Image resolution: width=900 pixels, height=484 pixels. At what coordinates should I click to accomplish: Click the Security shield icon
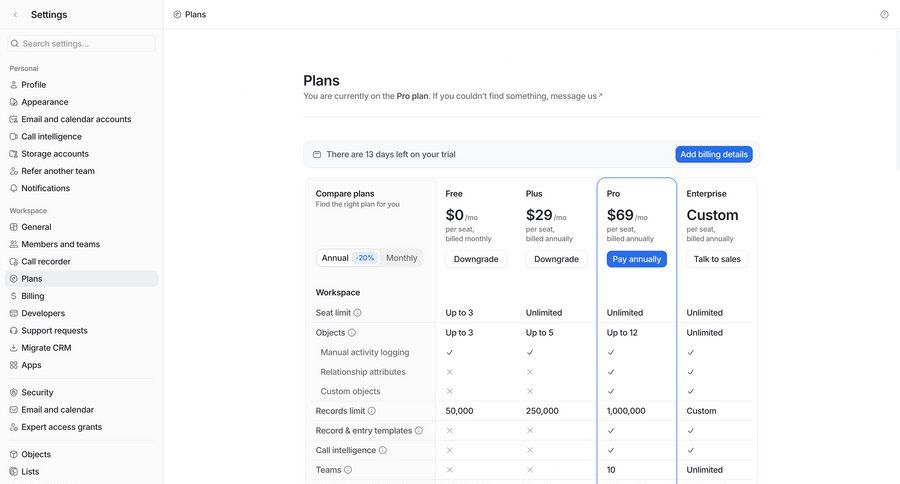[x=14, y=393]
